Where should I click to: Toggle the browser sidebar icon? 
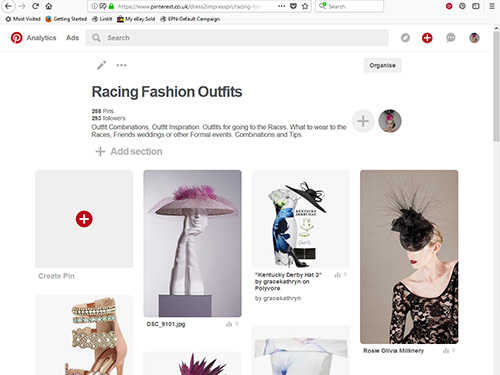(x=476, y=6)
